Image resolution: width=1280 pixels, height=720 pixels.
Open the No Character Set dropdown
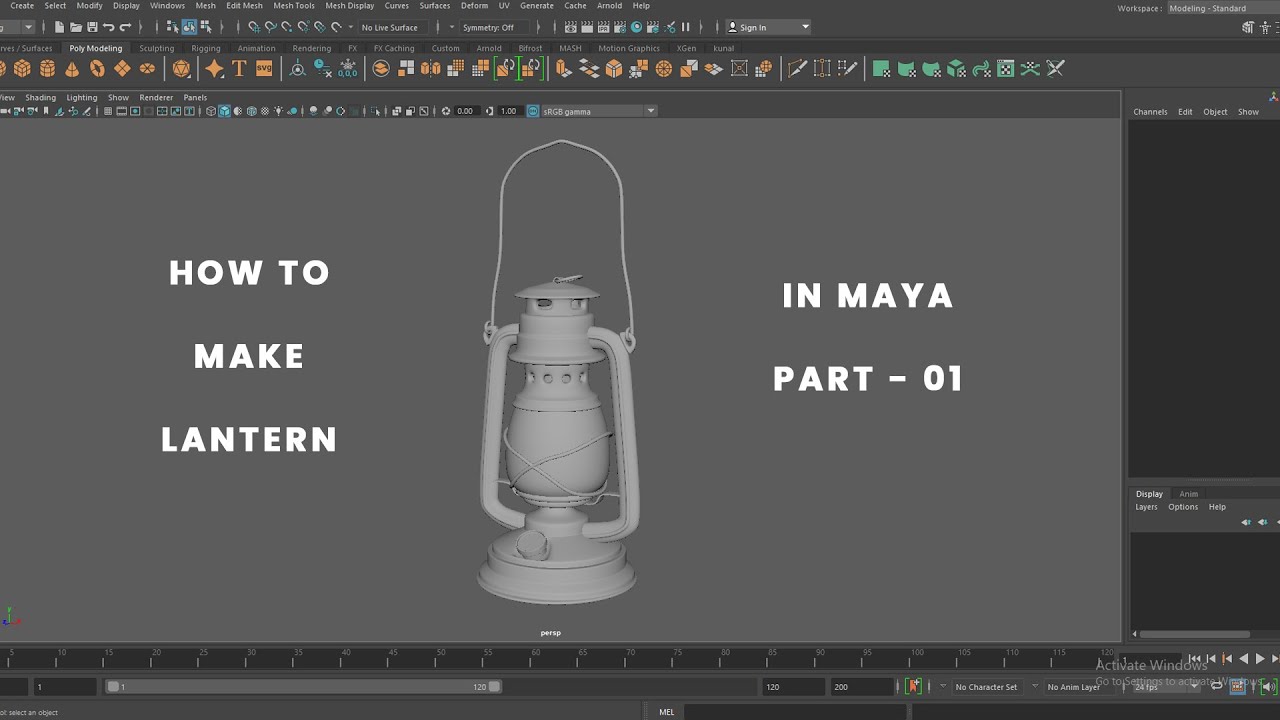[x=986, y=687]
